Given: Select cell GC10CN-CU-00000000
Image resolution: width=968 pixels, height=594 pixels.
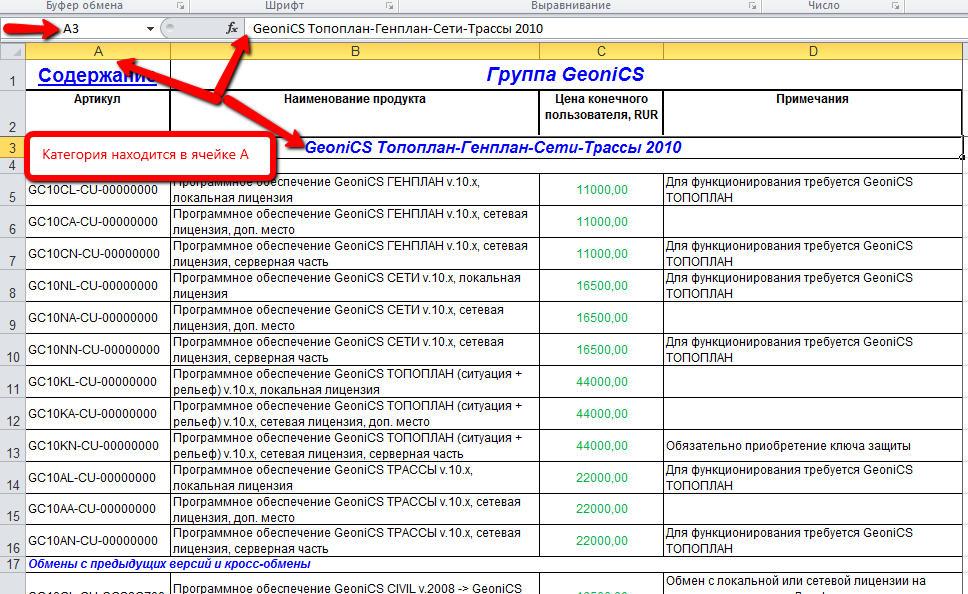Looking at the screenshot, I should tap(98, 254).
